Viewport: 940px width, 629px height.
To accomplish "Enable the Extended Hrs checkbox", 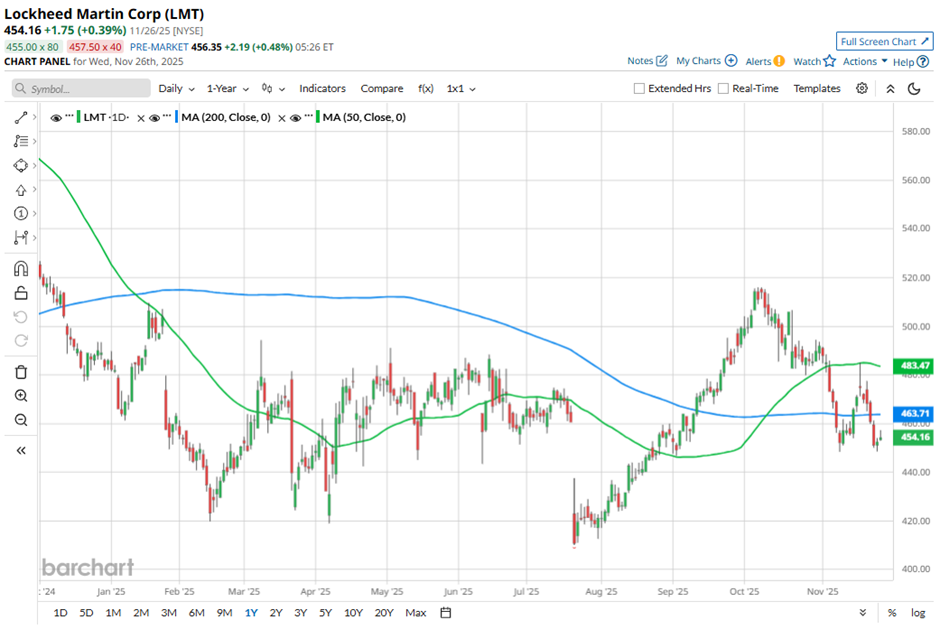I will (640, 89).
